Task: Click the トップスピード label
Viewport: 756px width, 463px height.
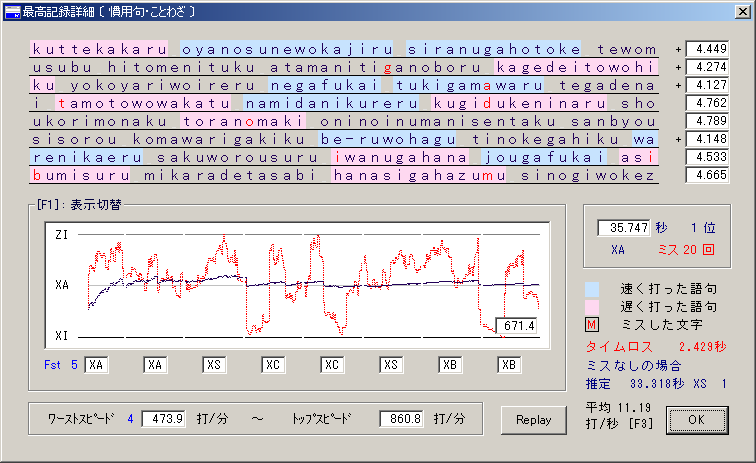Action: coord(322,419)
